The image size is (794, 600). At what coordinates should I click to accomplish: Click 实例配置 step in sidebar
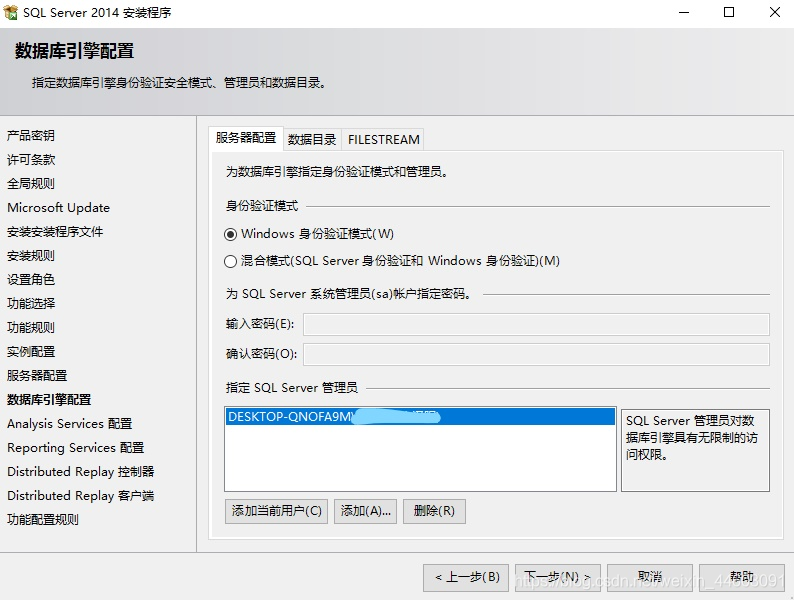click(31, 351)
